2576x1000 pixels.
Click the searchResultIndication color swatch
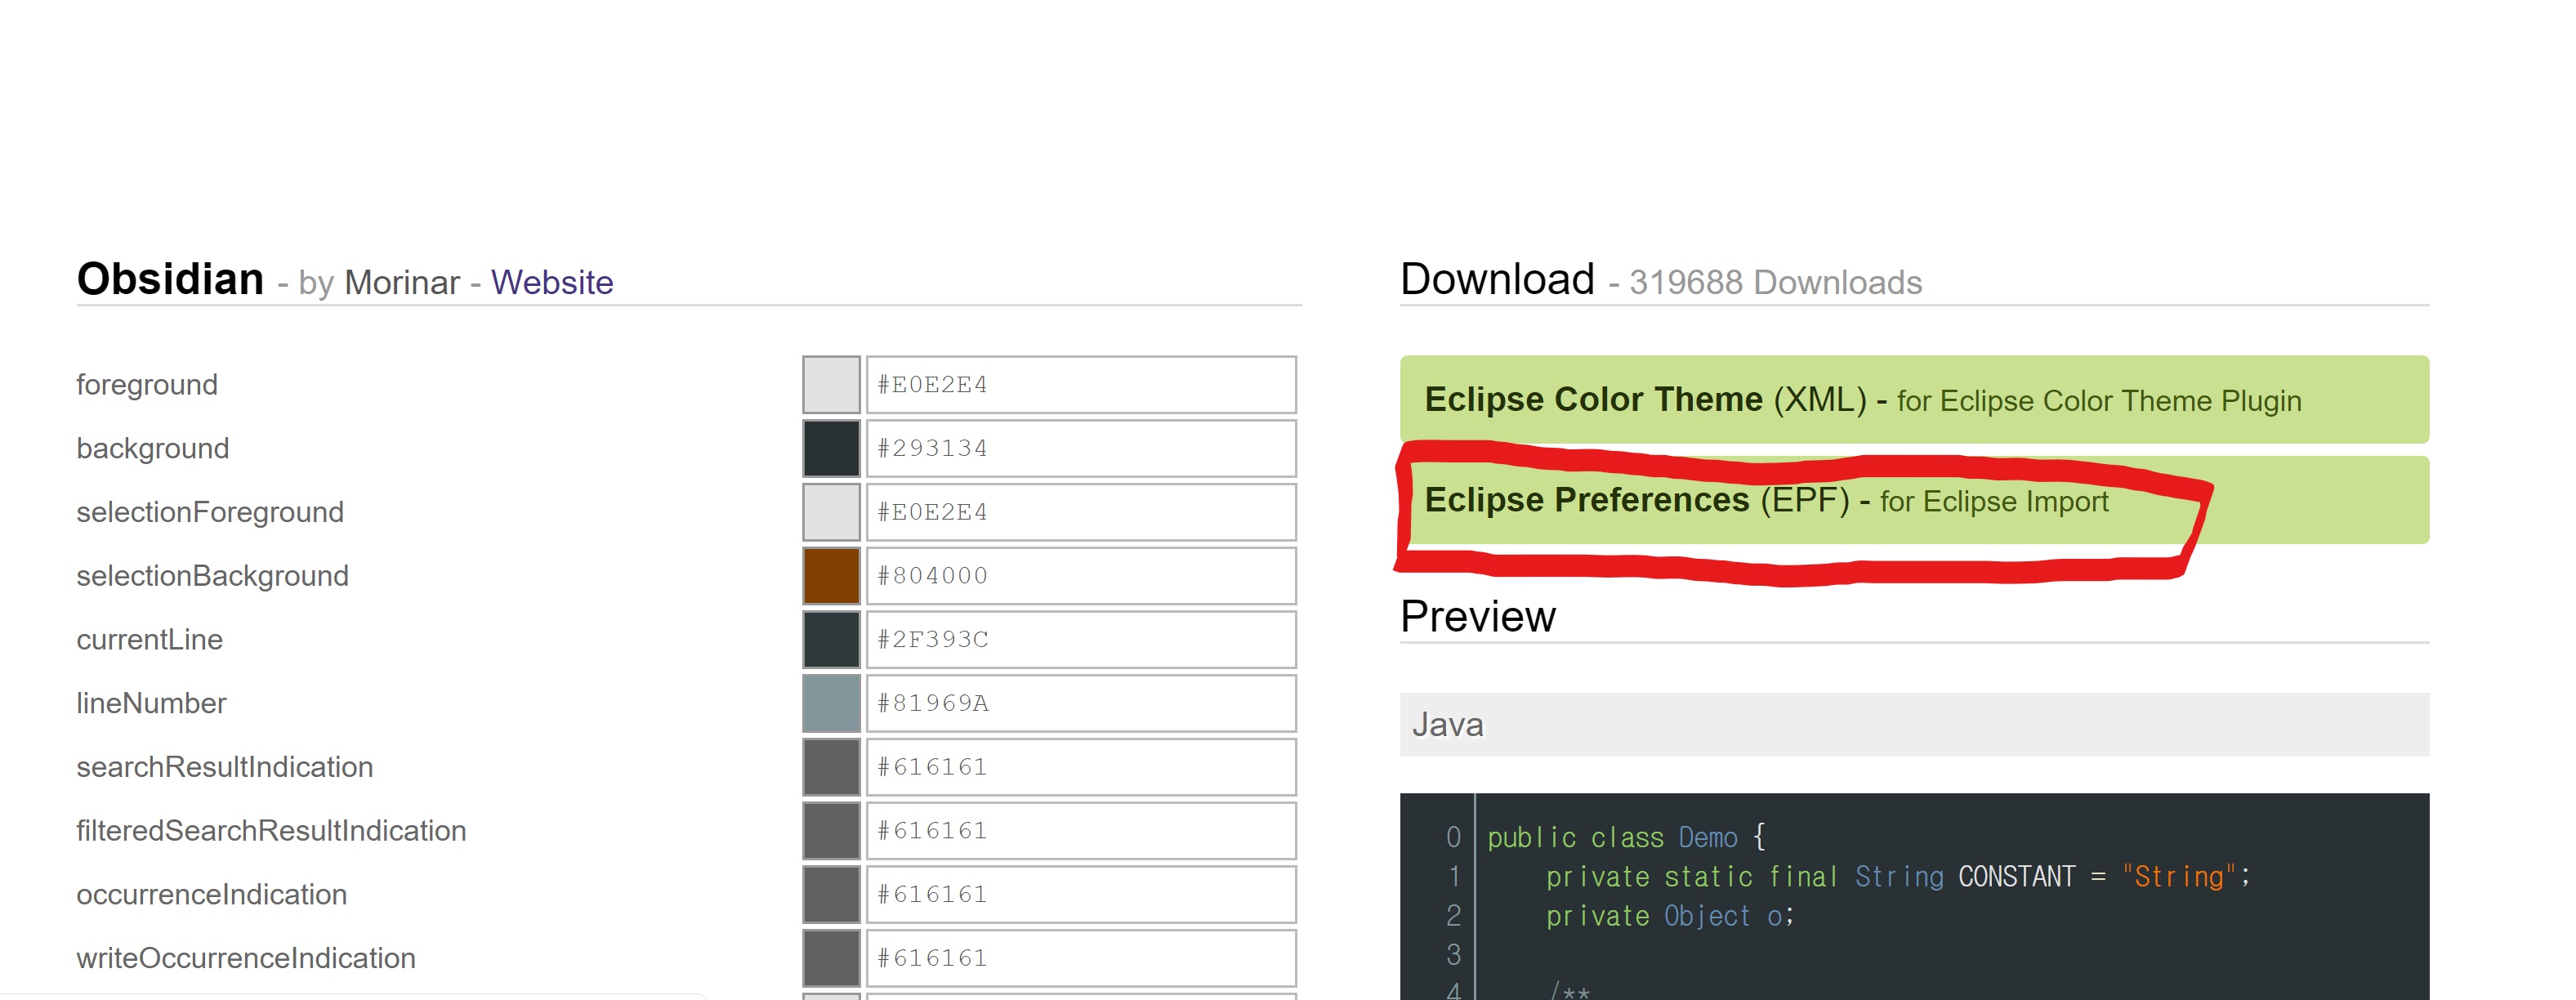click(x=831, y=767)
